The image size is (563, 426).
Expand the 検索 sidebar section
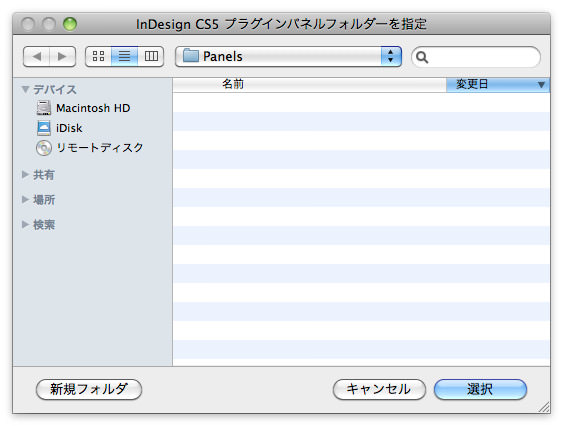[x=25, y=224]
